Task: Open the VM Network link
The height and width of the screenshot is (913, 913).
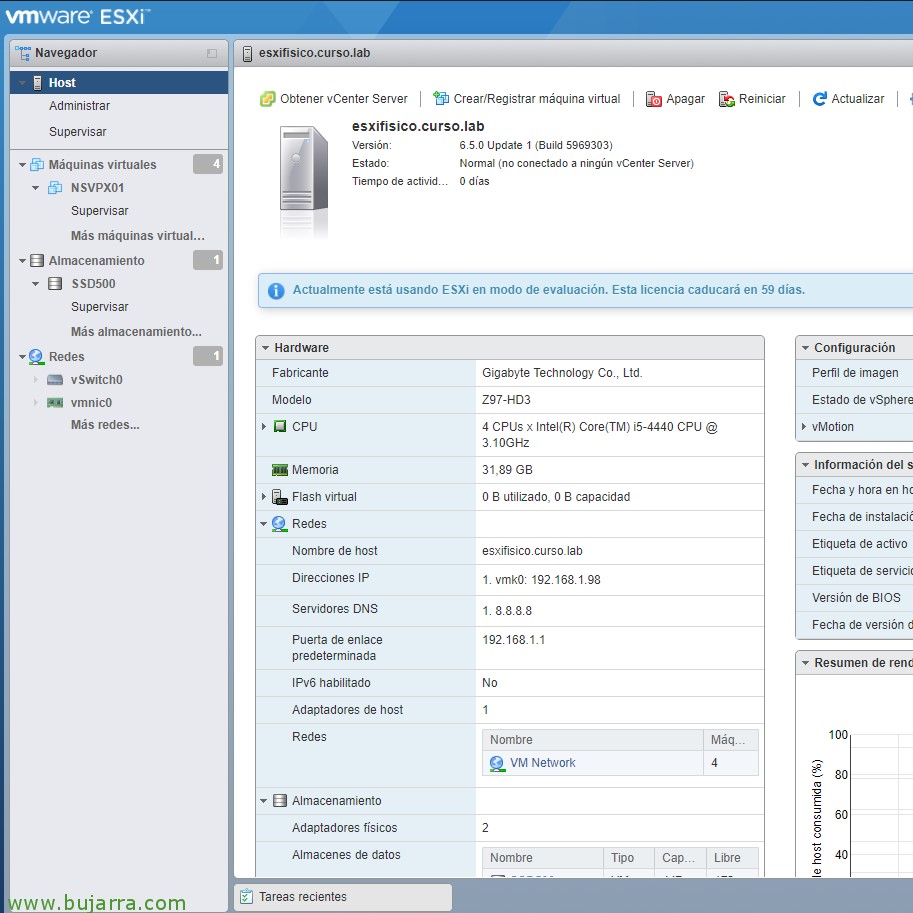Action: (543, 763)
